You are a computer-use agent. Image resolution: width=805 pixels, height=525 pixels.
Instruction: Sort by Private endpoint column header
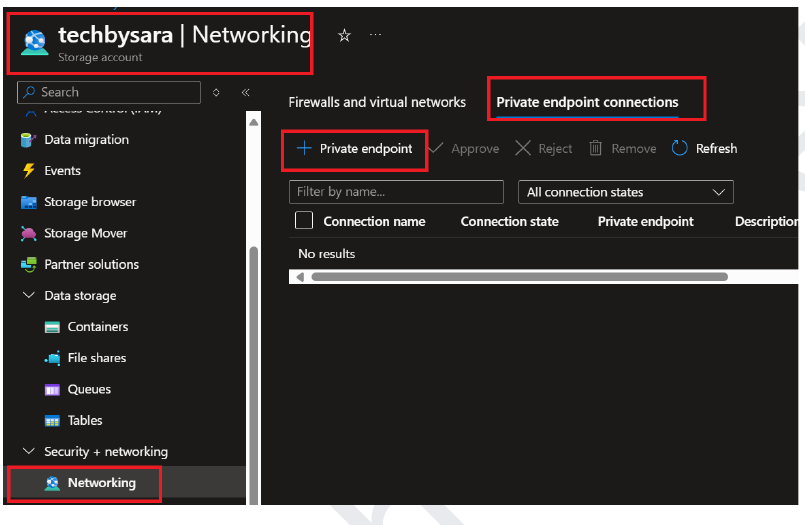tap(645, 222)
